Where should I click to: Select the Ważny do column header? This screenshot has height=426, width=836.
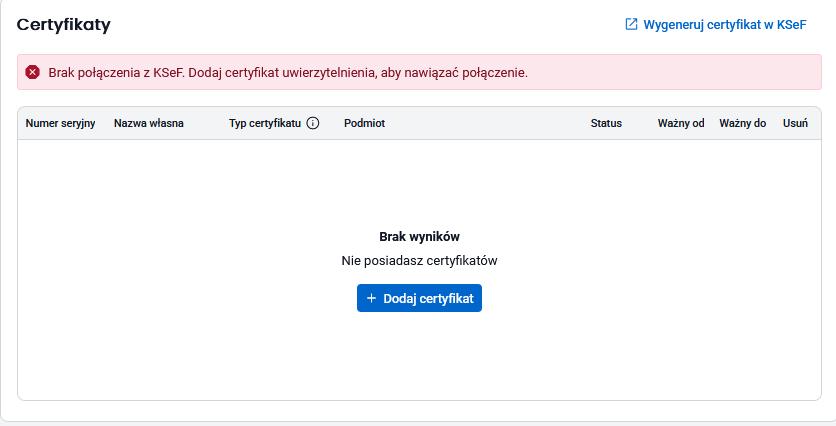coord(742,123)
